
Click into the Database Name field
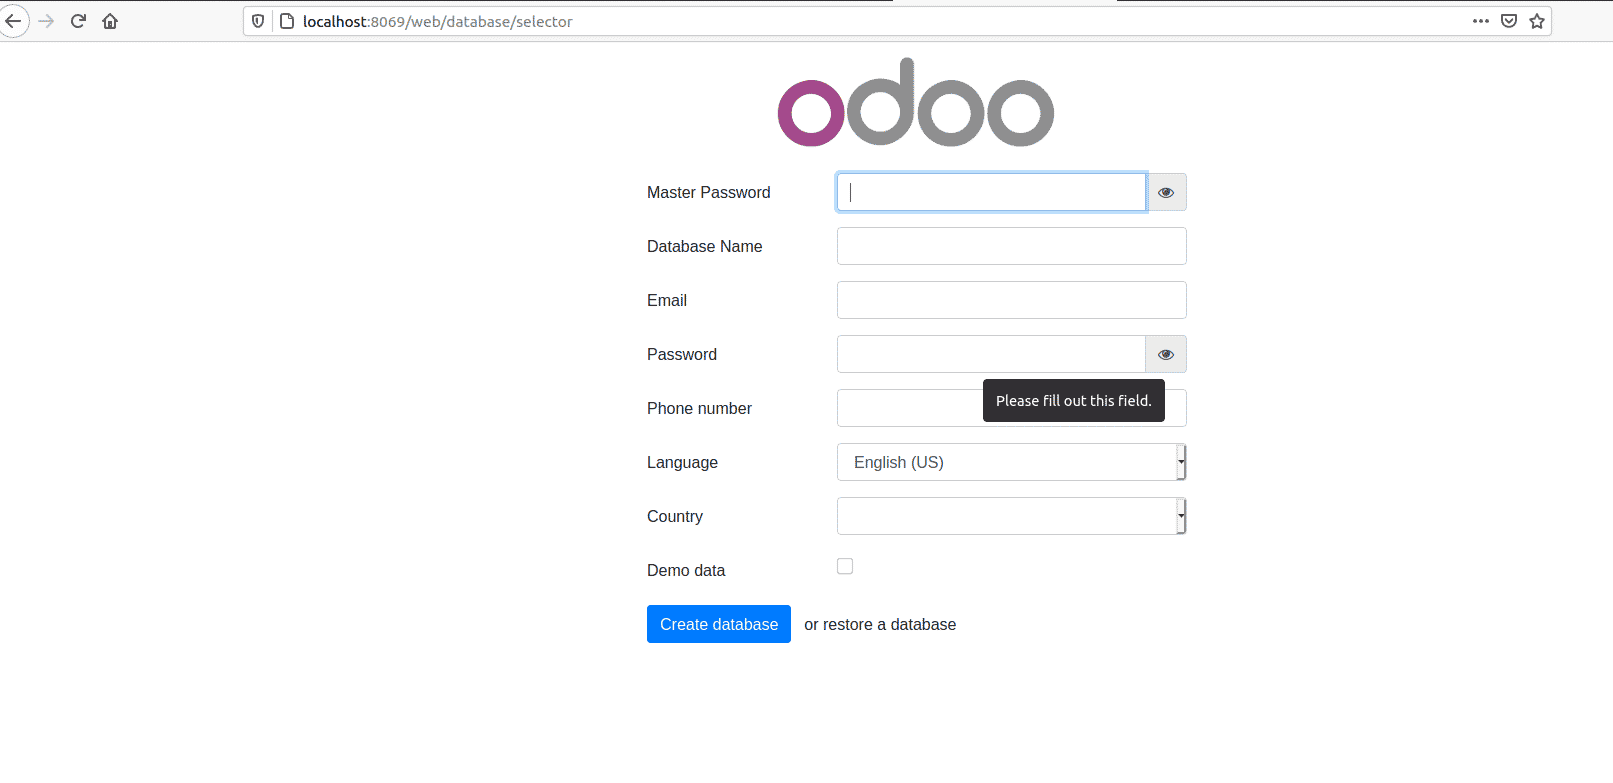[1012, 246]
